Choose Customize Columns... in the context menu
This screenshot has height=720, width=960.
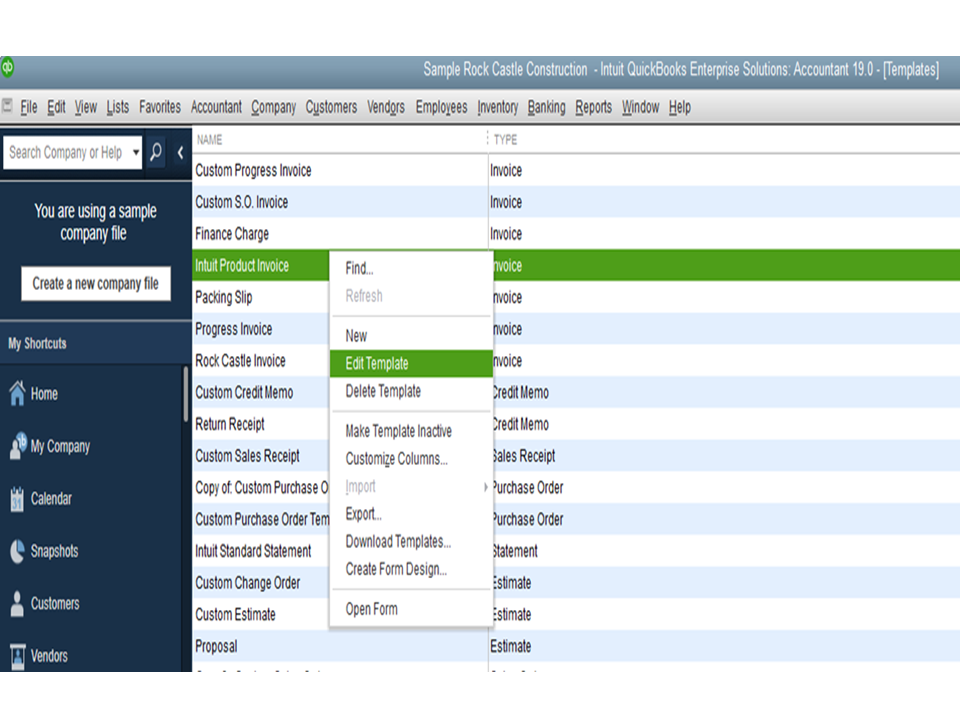pos(411,459)
